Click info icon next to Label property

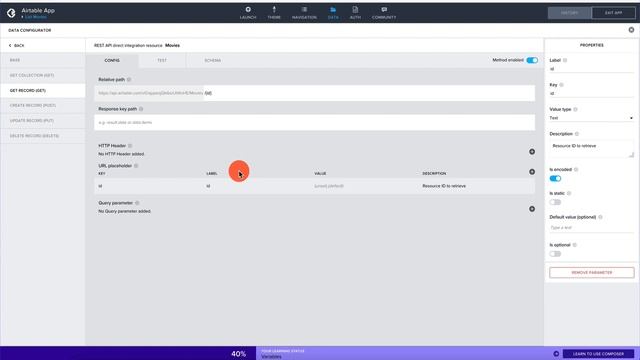(x=565, y=60)
